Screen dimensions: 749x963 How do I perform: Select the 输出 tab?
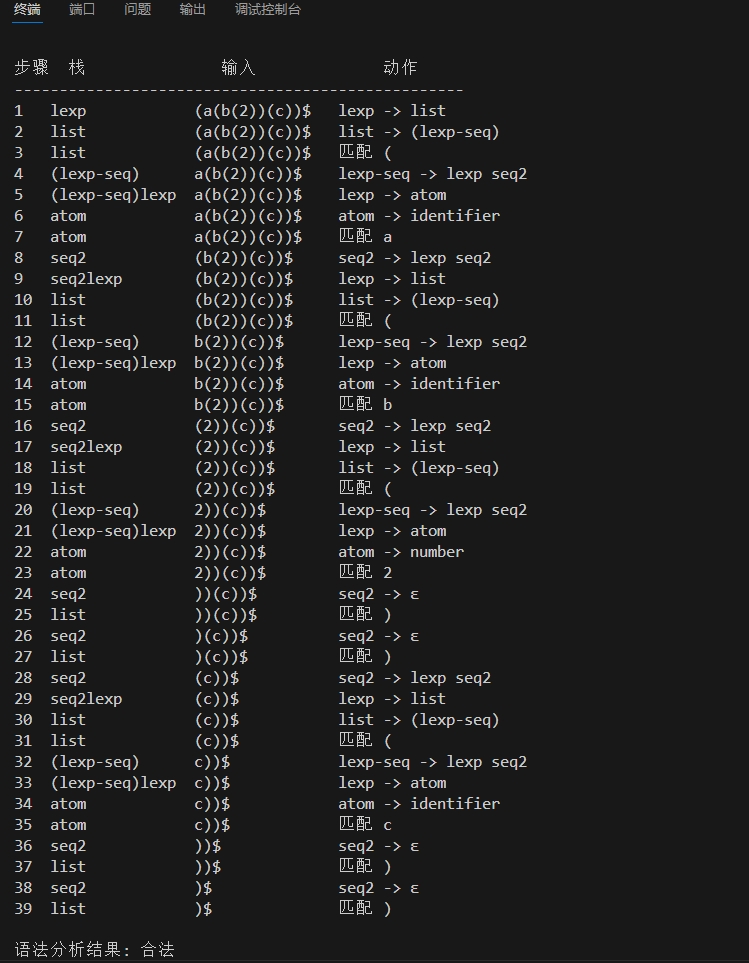[x=192, y=10]
